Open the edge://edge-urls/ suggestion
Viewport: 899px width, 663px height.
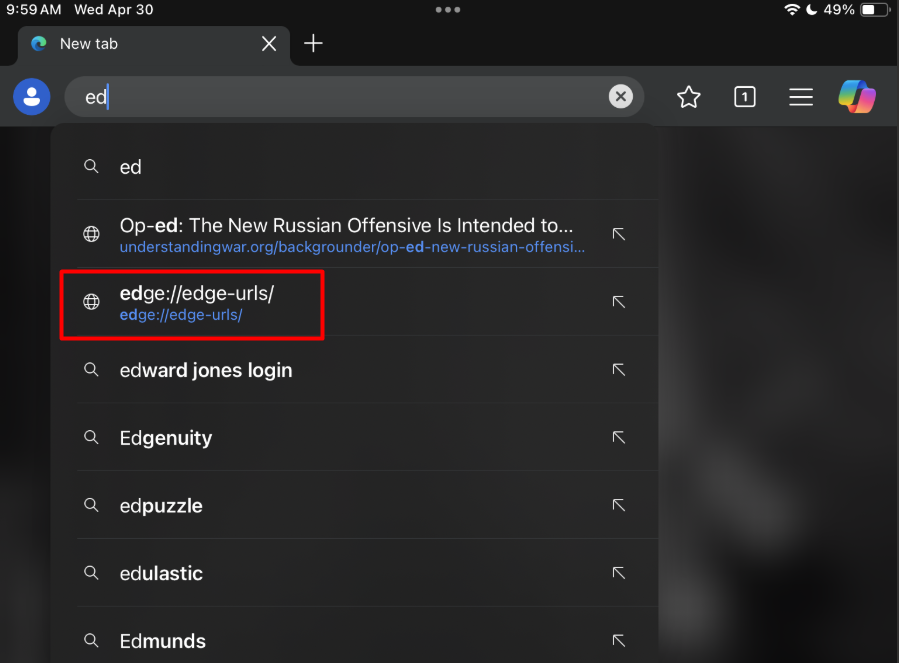(367, 302)
